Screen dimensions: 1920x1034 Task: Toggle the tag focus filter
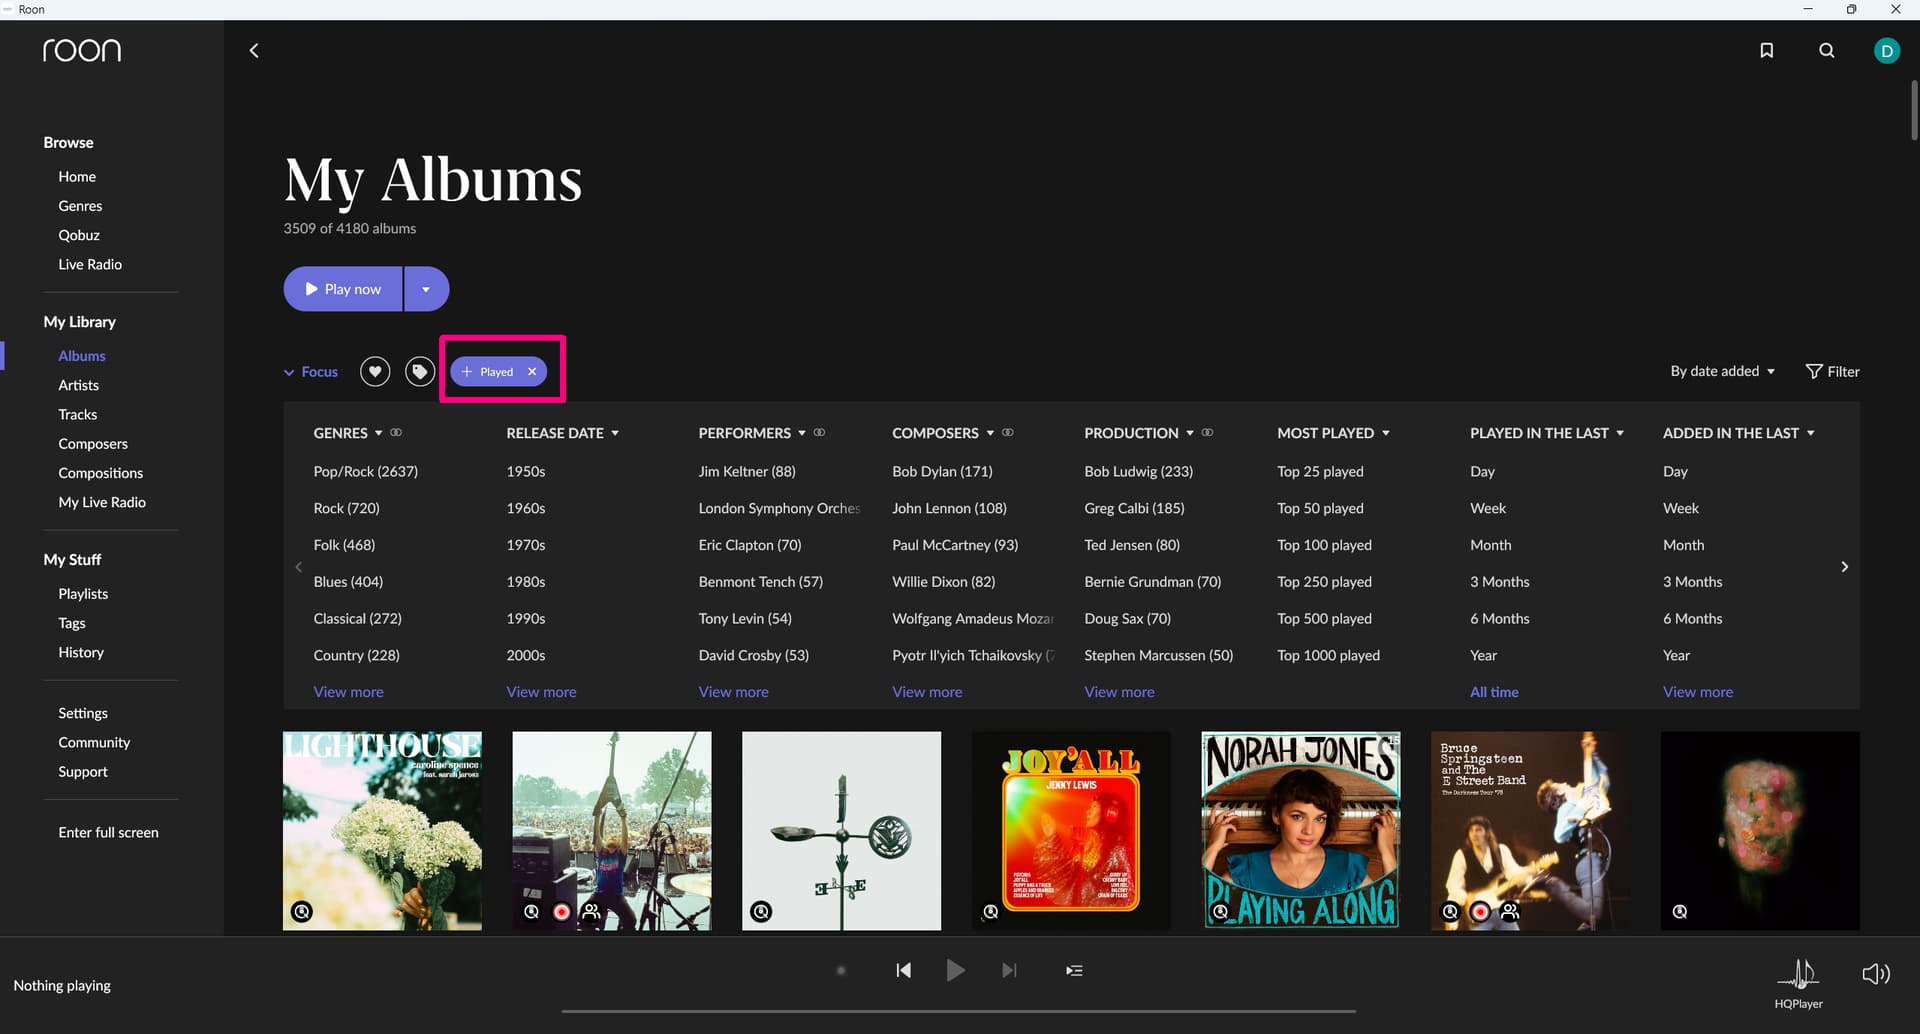tap(420, 372)
